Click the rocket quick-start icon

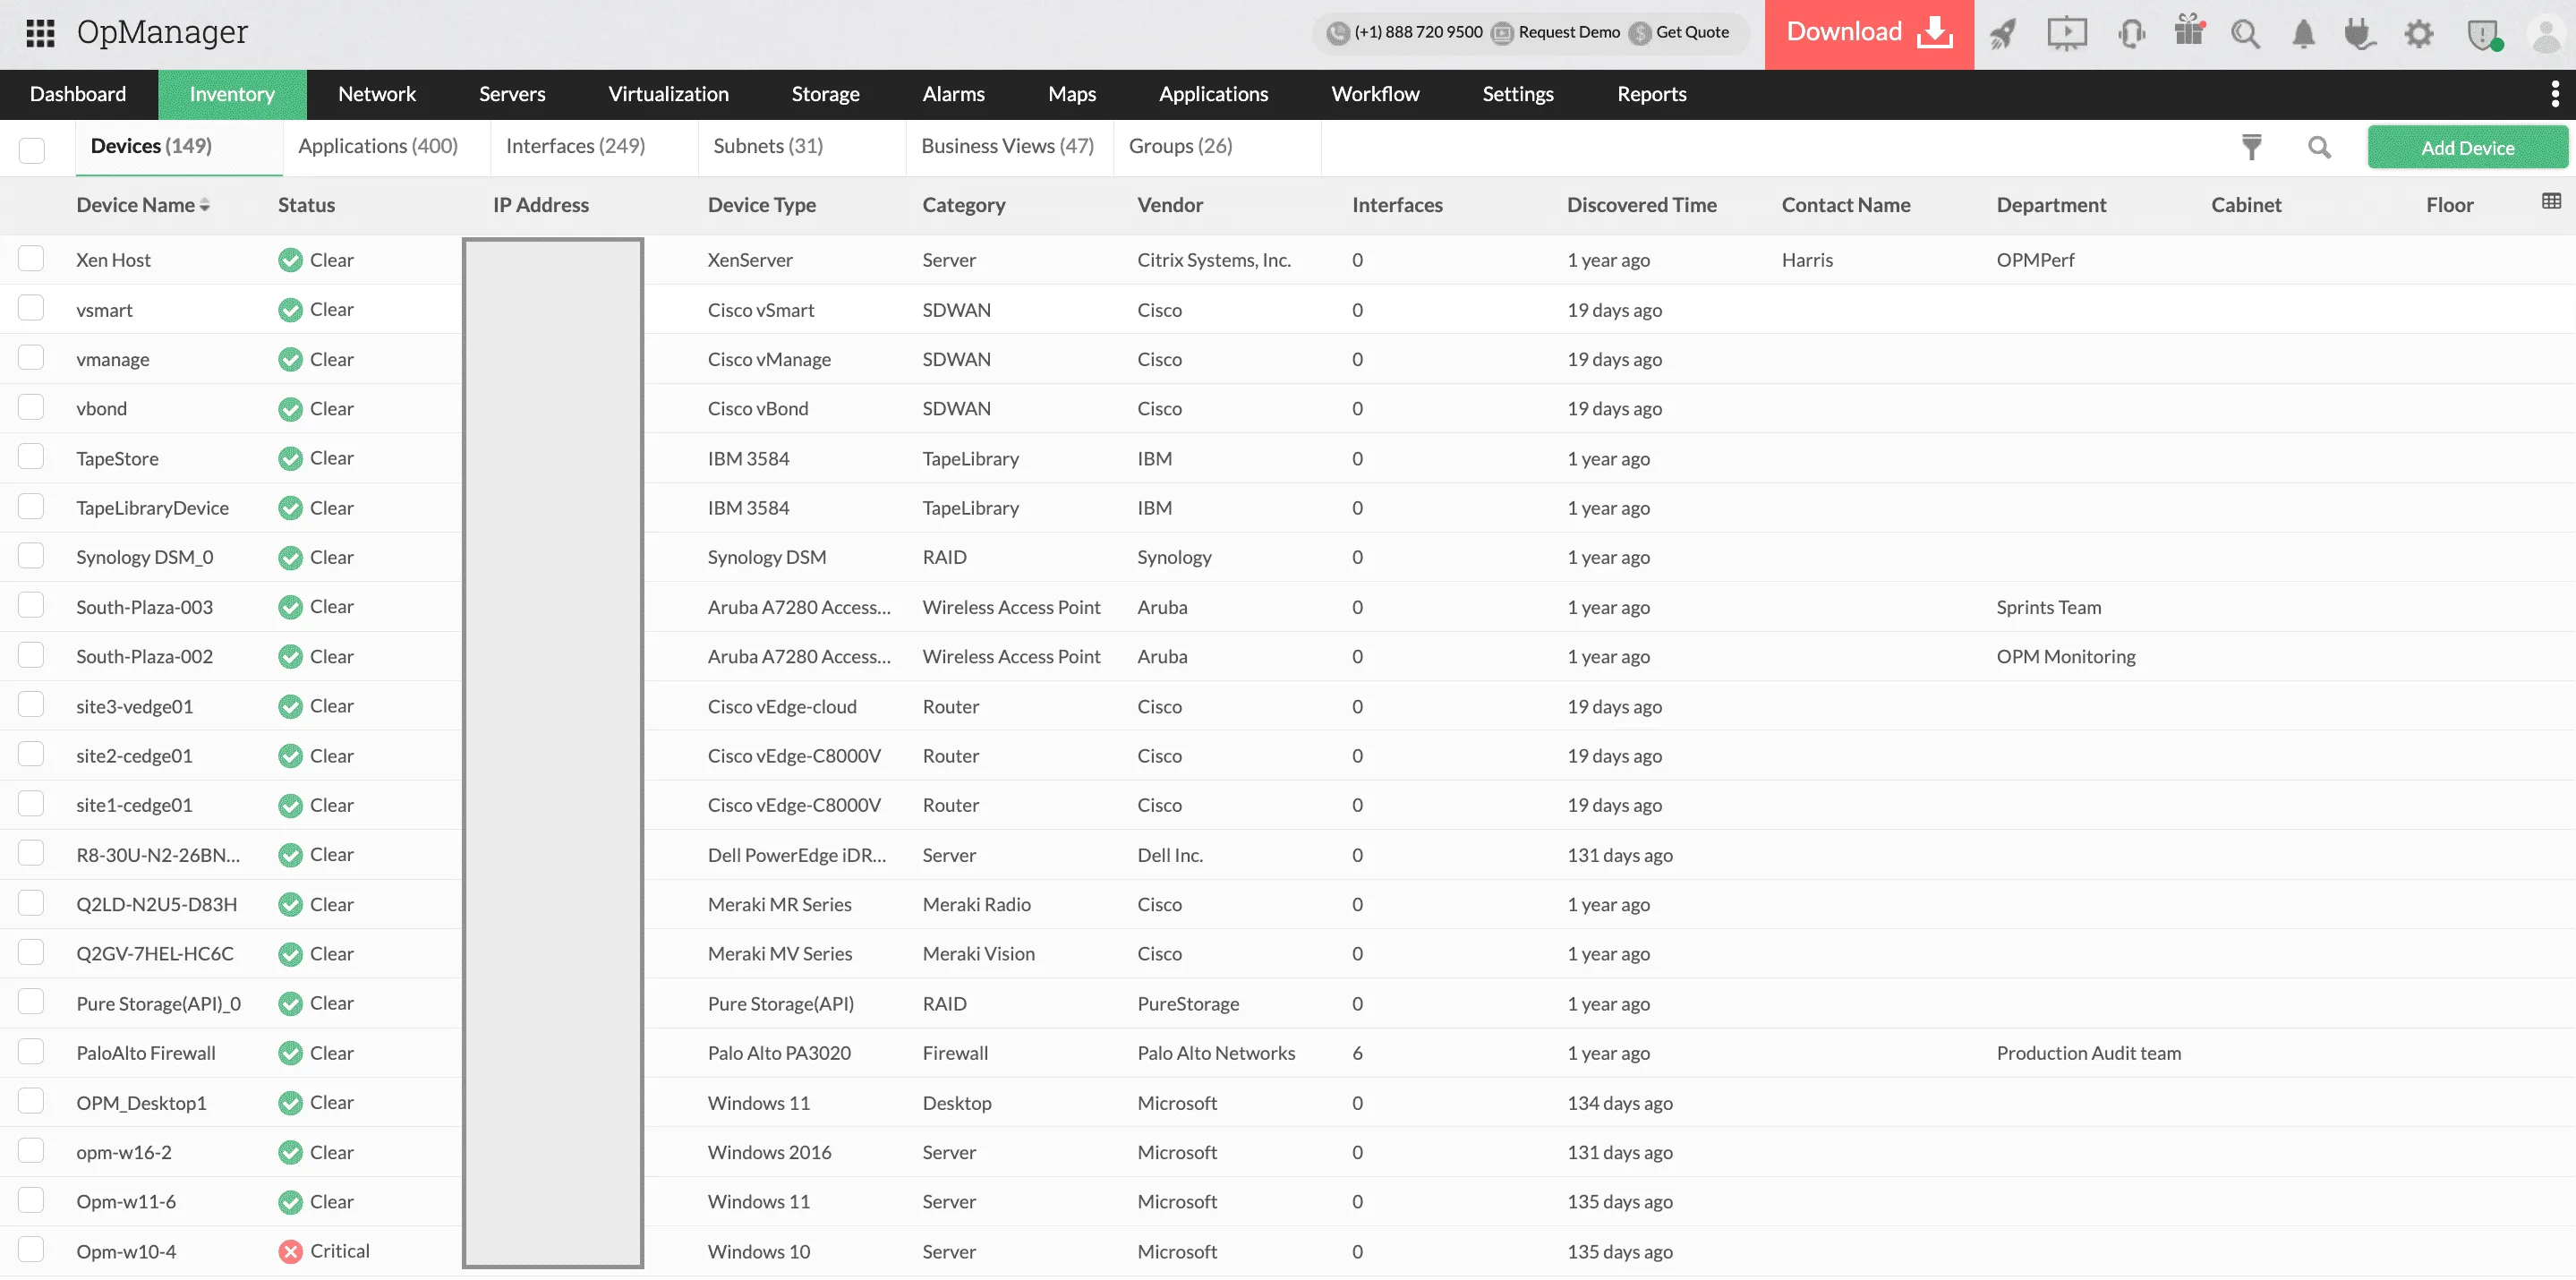(x=2003, y=34)
